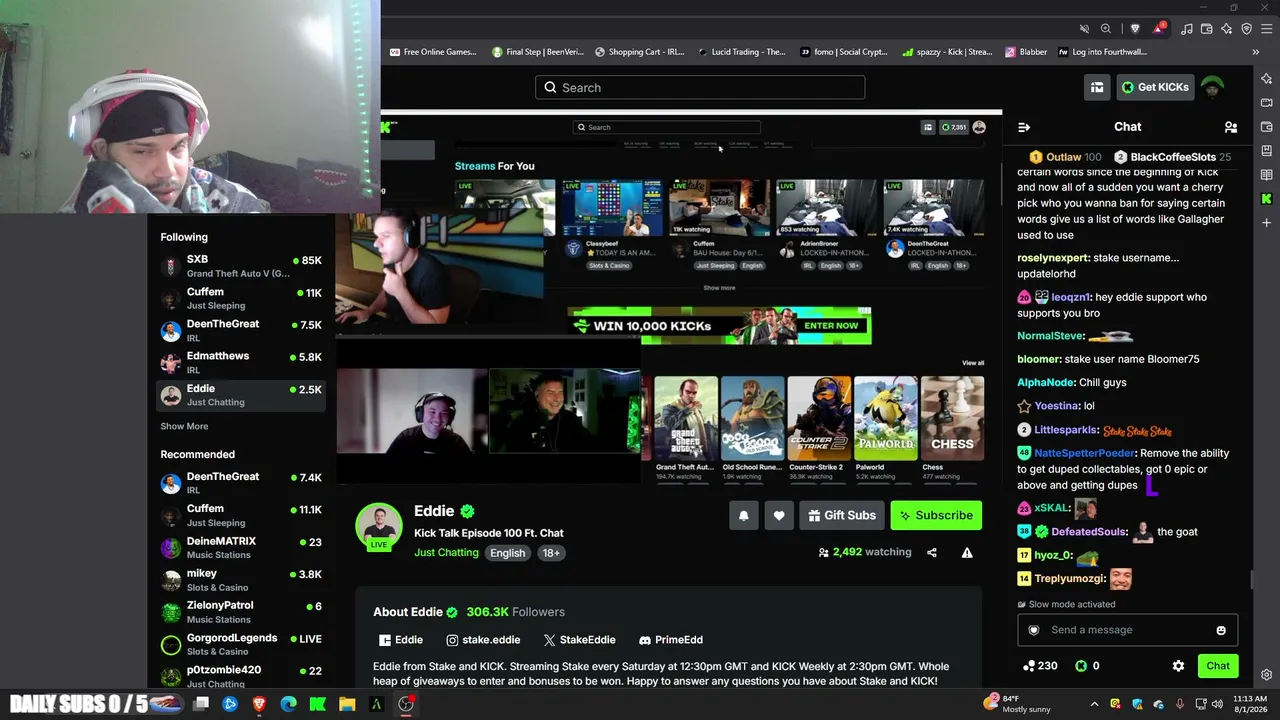Click the Send a message chat input
Viewport: 1280px width, 720px height.
[x=1128, y=630]
